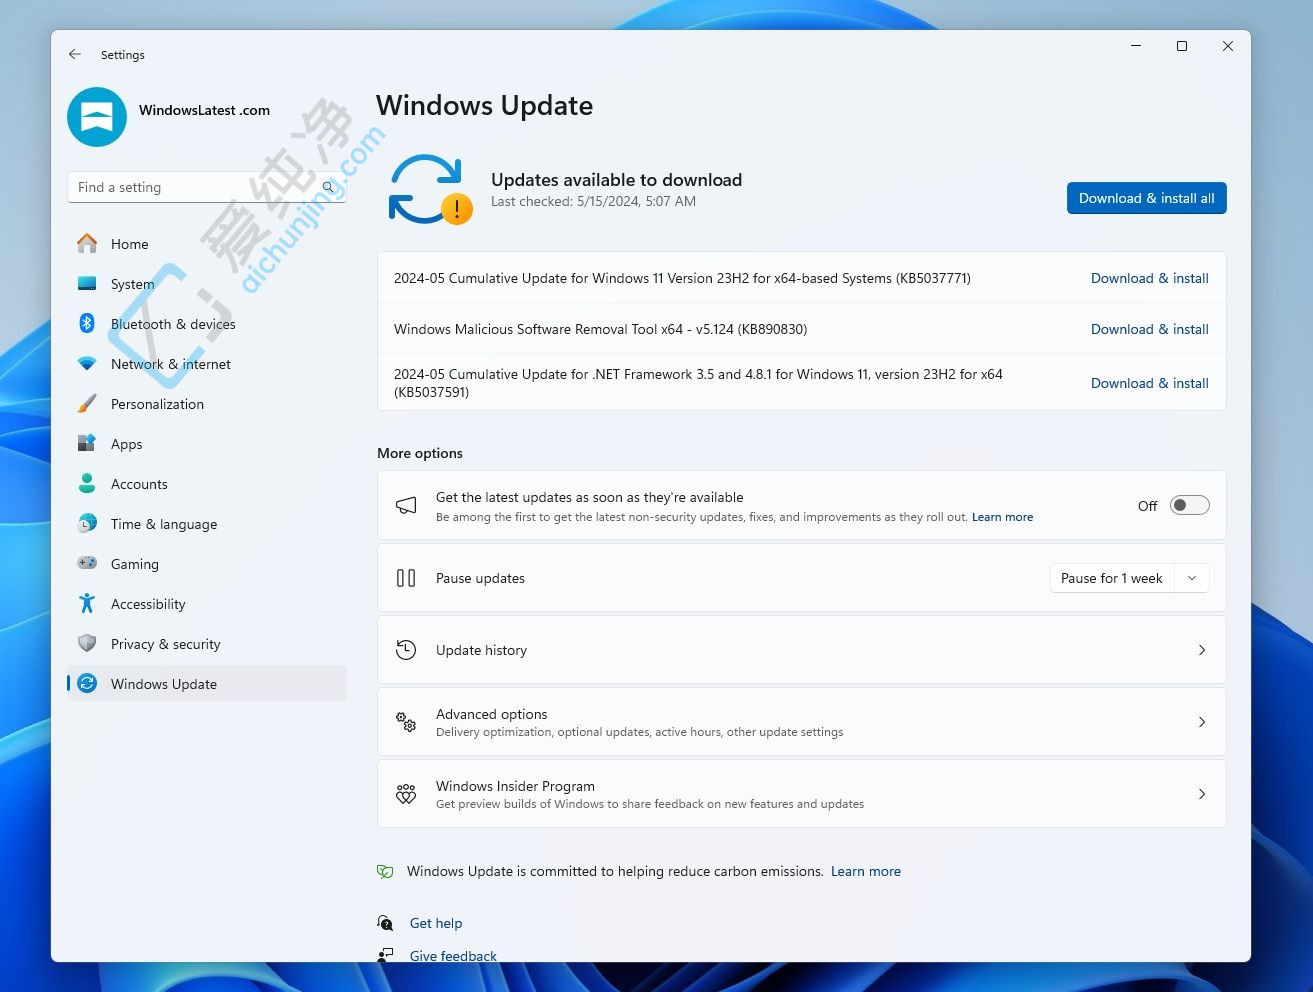Screen dimensions: 1313x992
Task: Click Updates available to download heading
Action: click(x=616, y=180)
